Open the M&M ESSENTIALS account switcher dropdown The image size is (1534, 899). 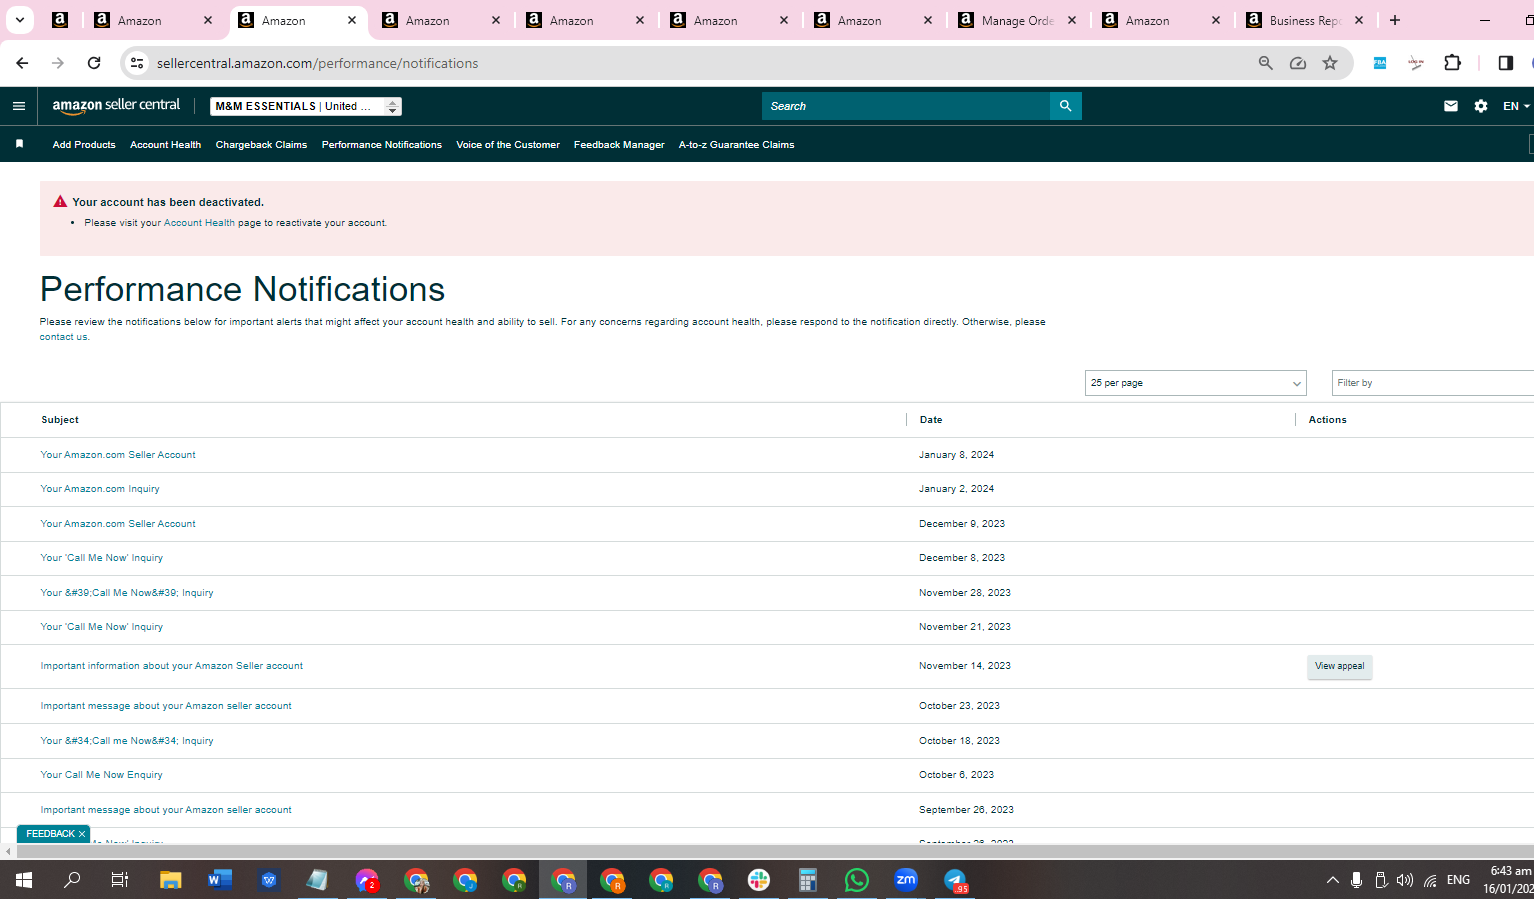[306, 106]
